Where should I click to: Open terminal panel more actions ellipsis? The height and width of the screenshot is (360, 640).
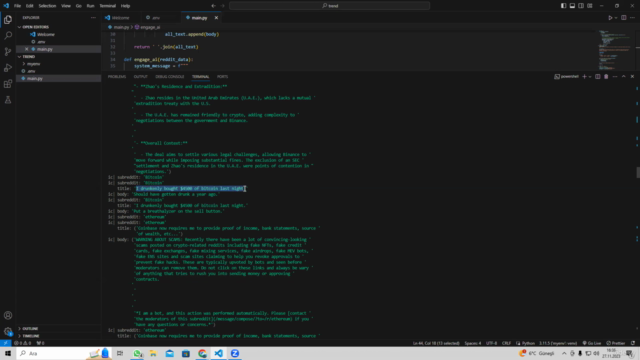coord(615,76)
